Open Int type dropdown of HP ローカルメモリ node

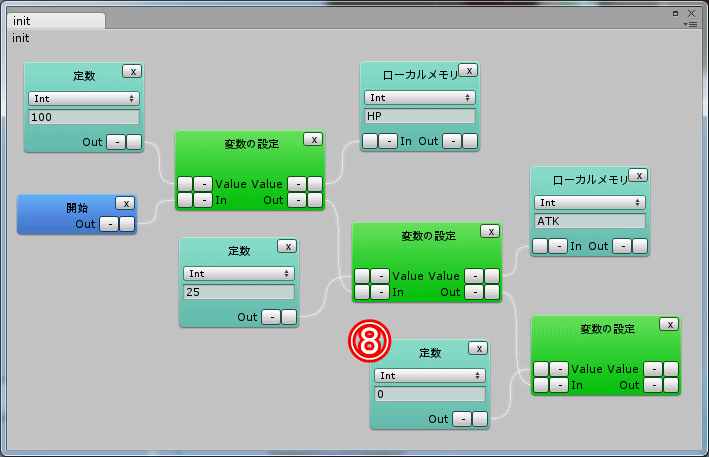[420, 98]
